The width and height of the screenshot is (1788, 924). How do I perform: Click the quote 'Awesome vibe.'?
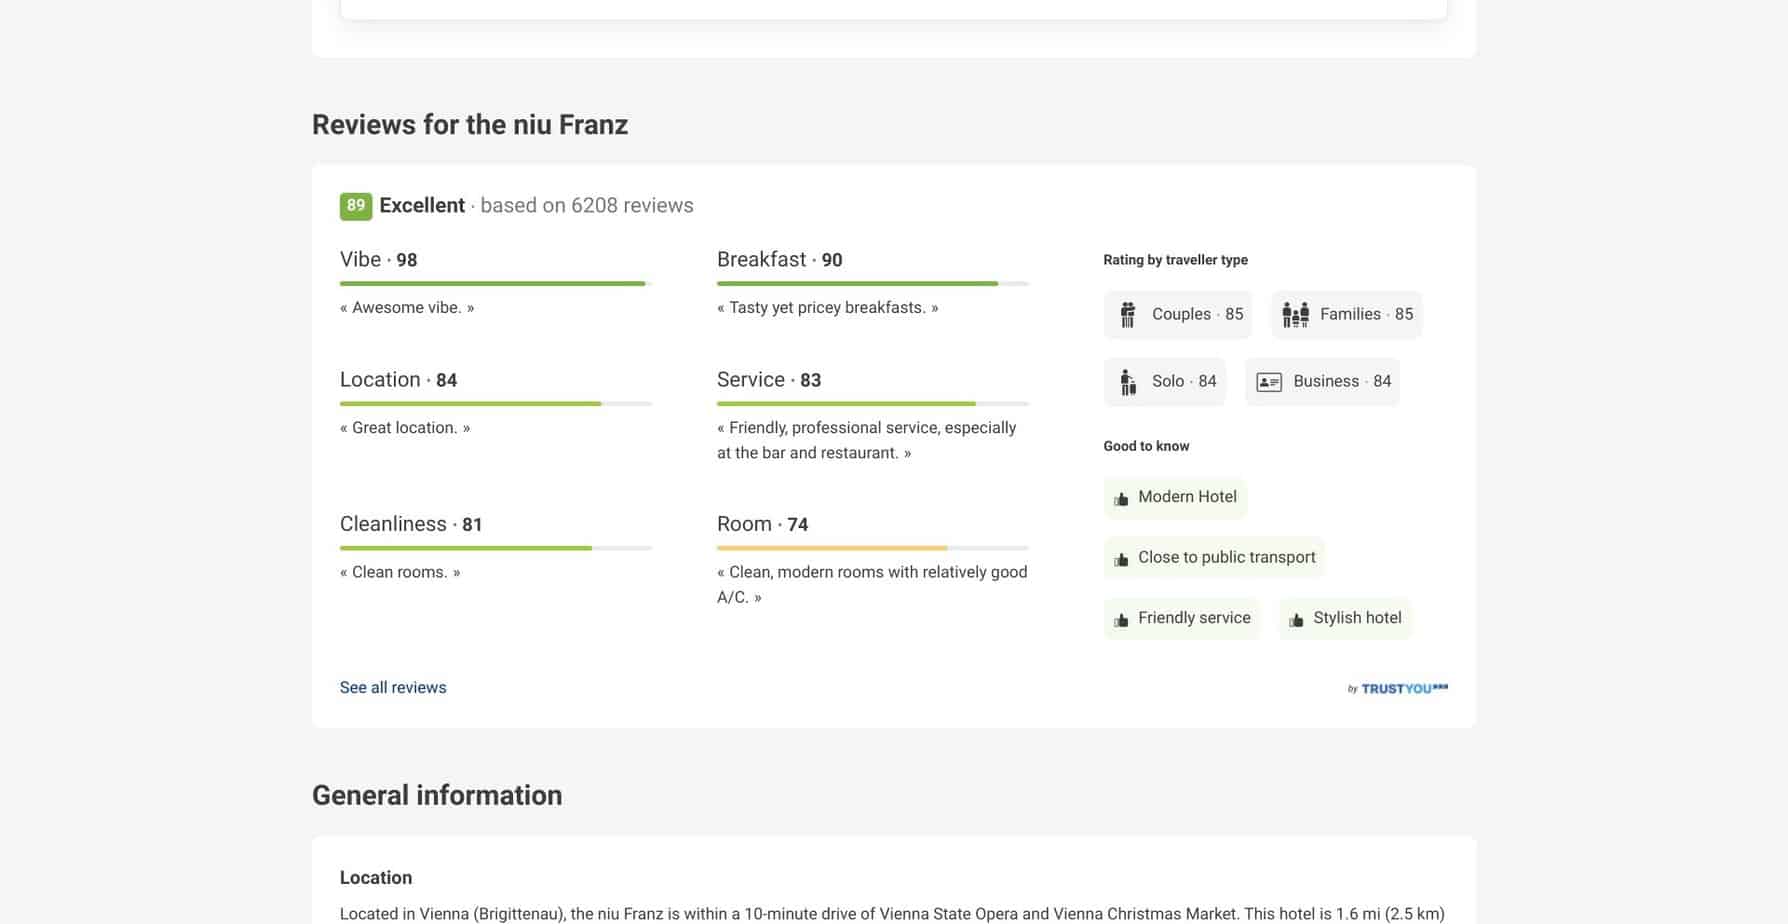407,308
